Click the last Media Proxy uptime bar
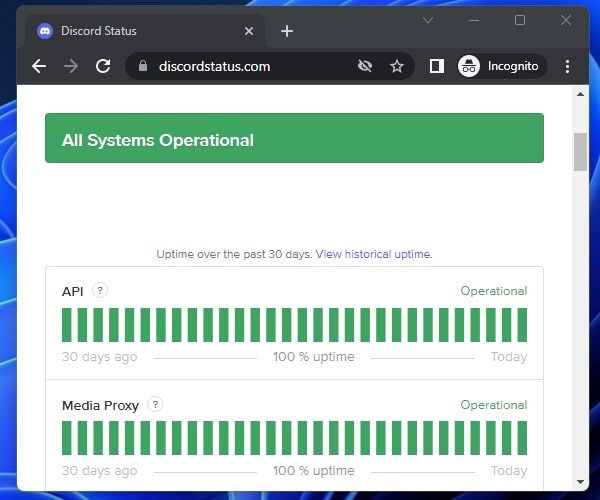Screen dimensions: 600x500 coord(522,438)
